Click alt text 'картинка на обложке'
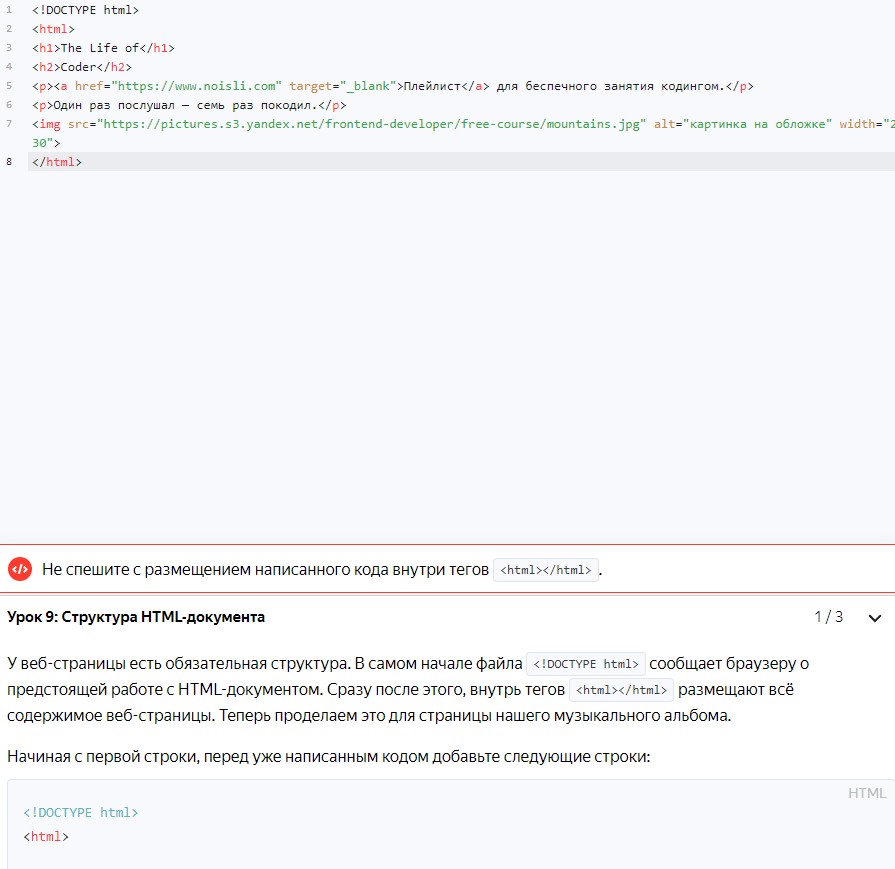 click(x=757, y=124)
